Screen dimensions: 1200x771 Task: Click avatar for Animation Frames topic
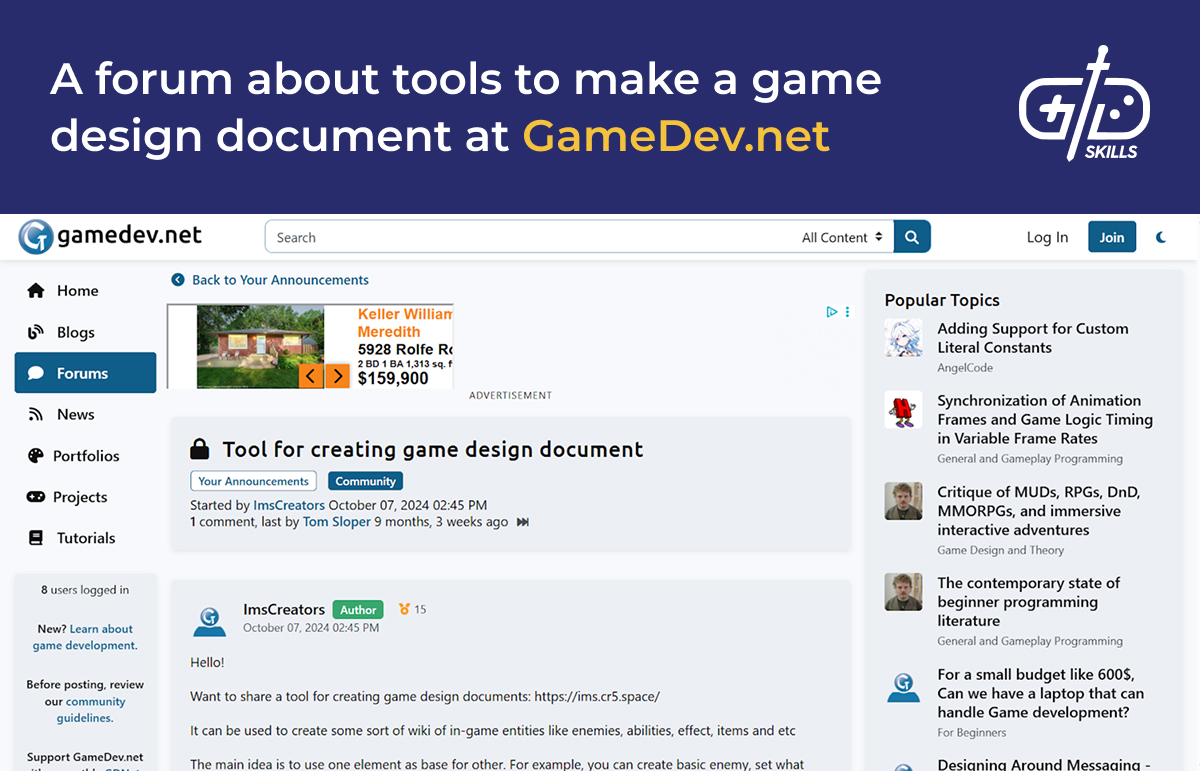904,410
